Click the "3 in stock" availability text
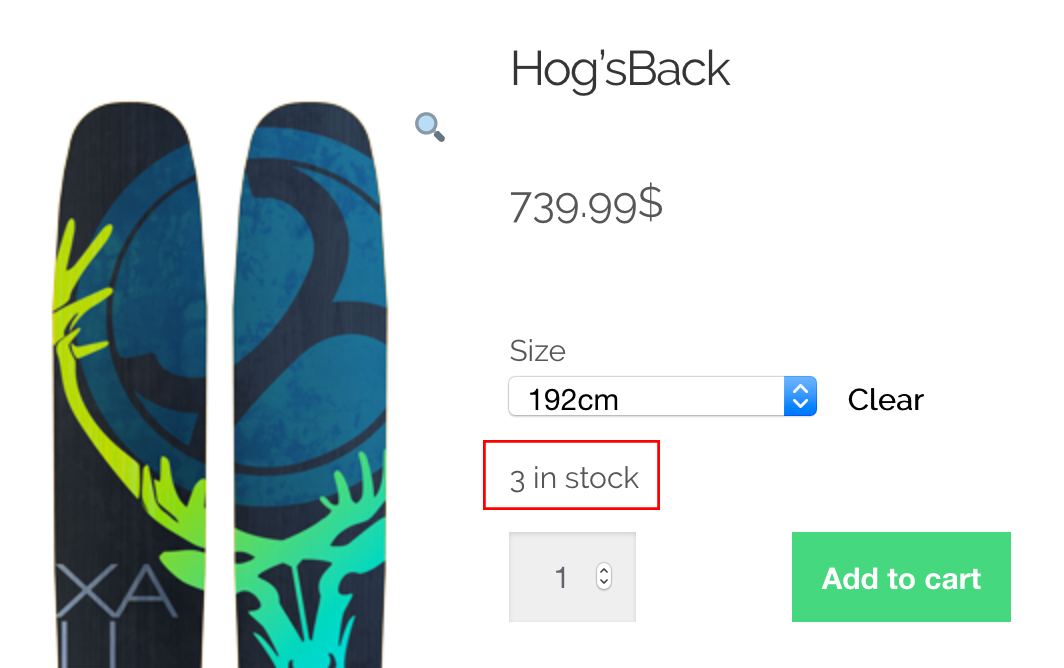 point(574,478)
